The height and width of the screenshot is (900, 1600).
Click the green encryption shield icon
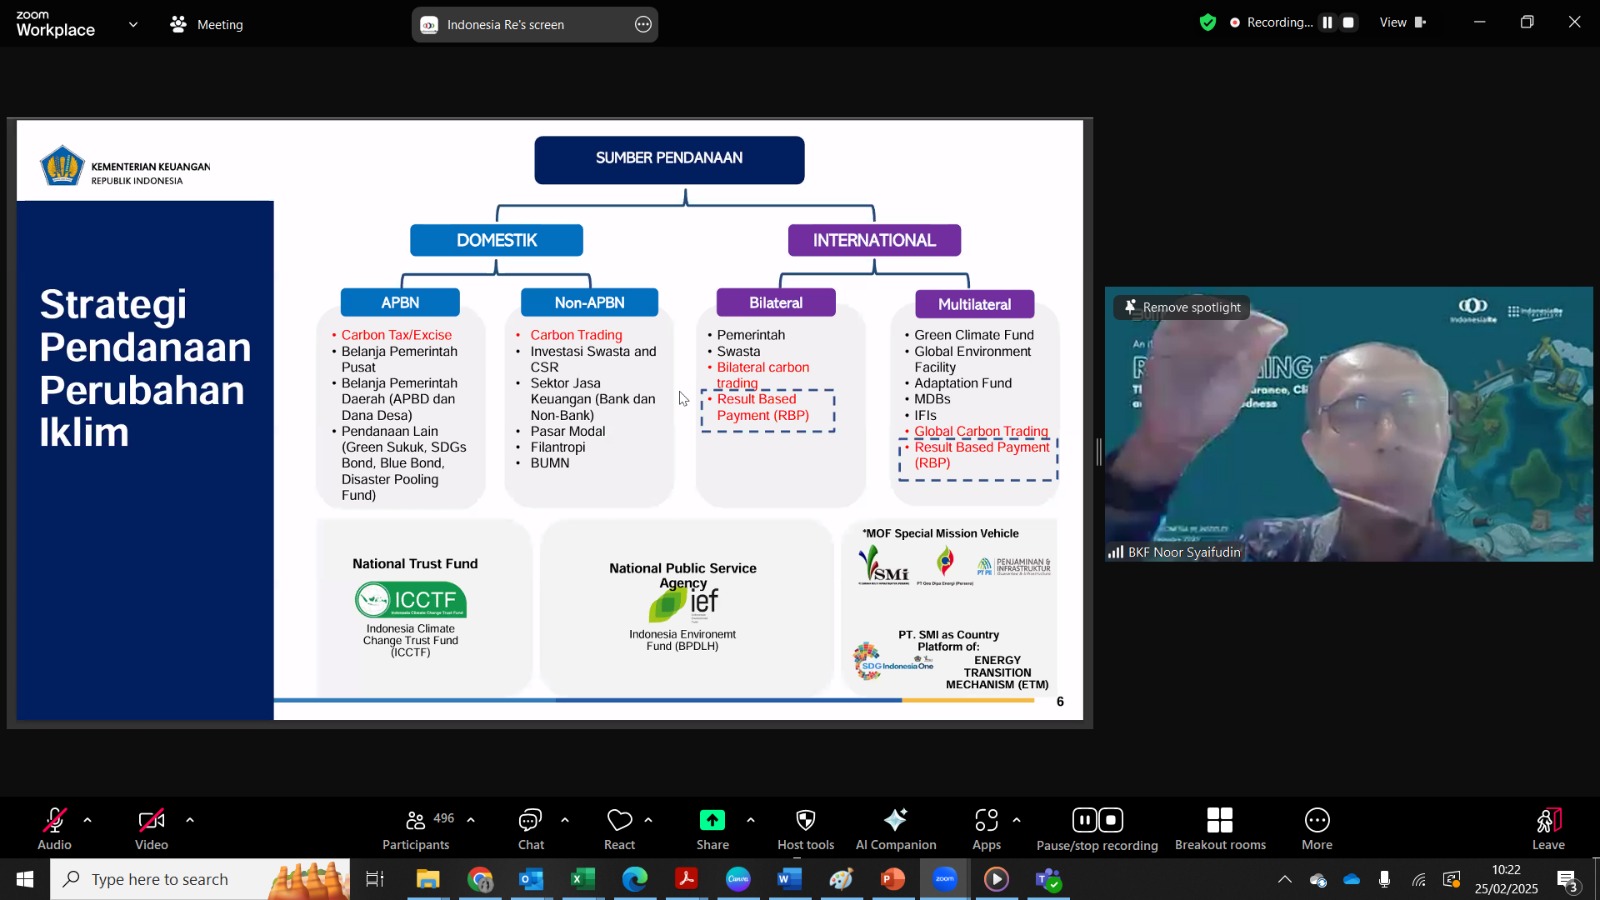point(1208,22)
